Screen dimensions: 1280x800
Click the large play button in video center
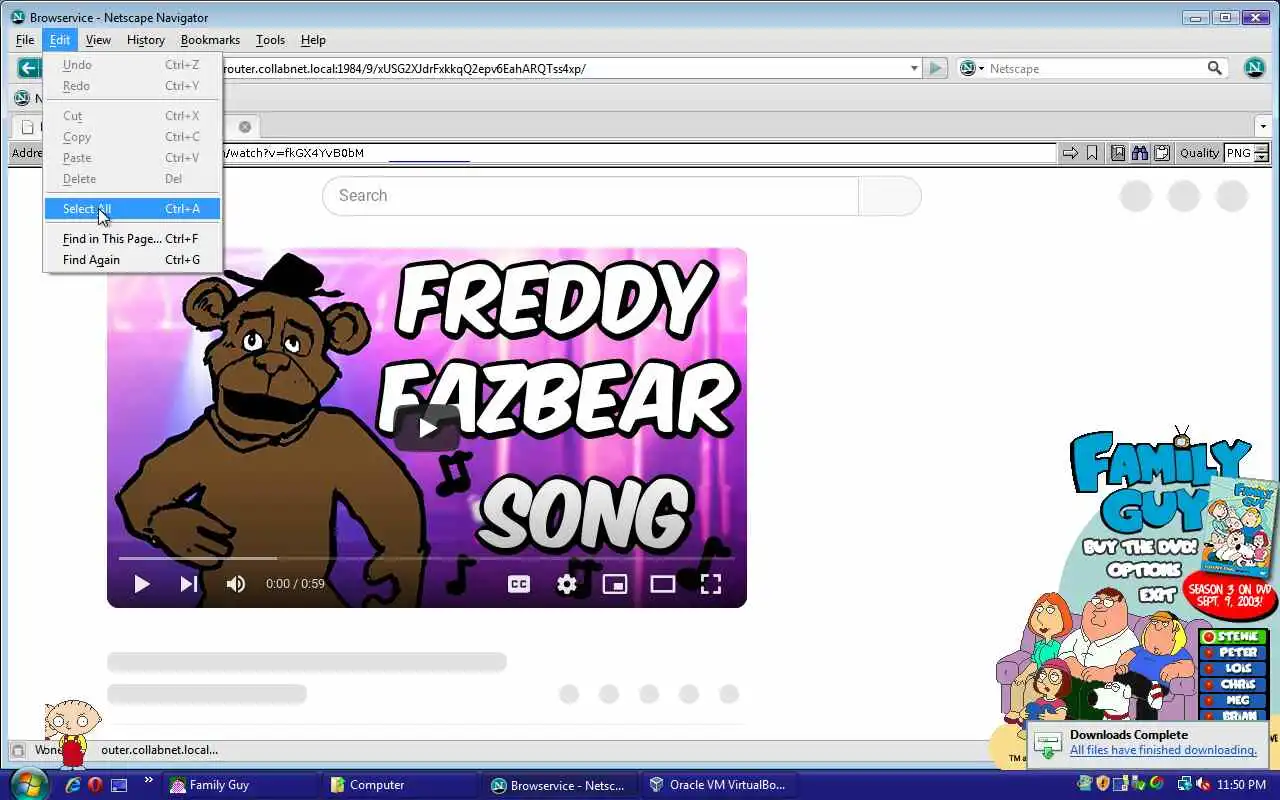(x=427, y=428)
